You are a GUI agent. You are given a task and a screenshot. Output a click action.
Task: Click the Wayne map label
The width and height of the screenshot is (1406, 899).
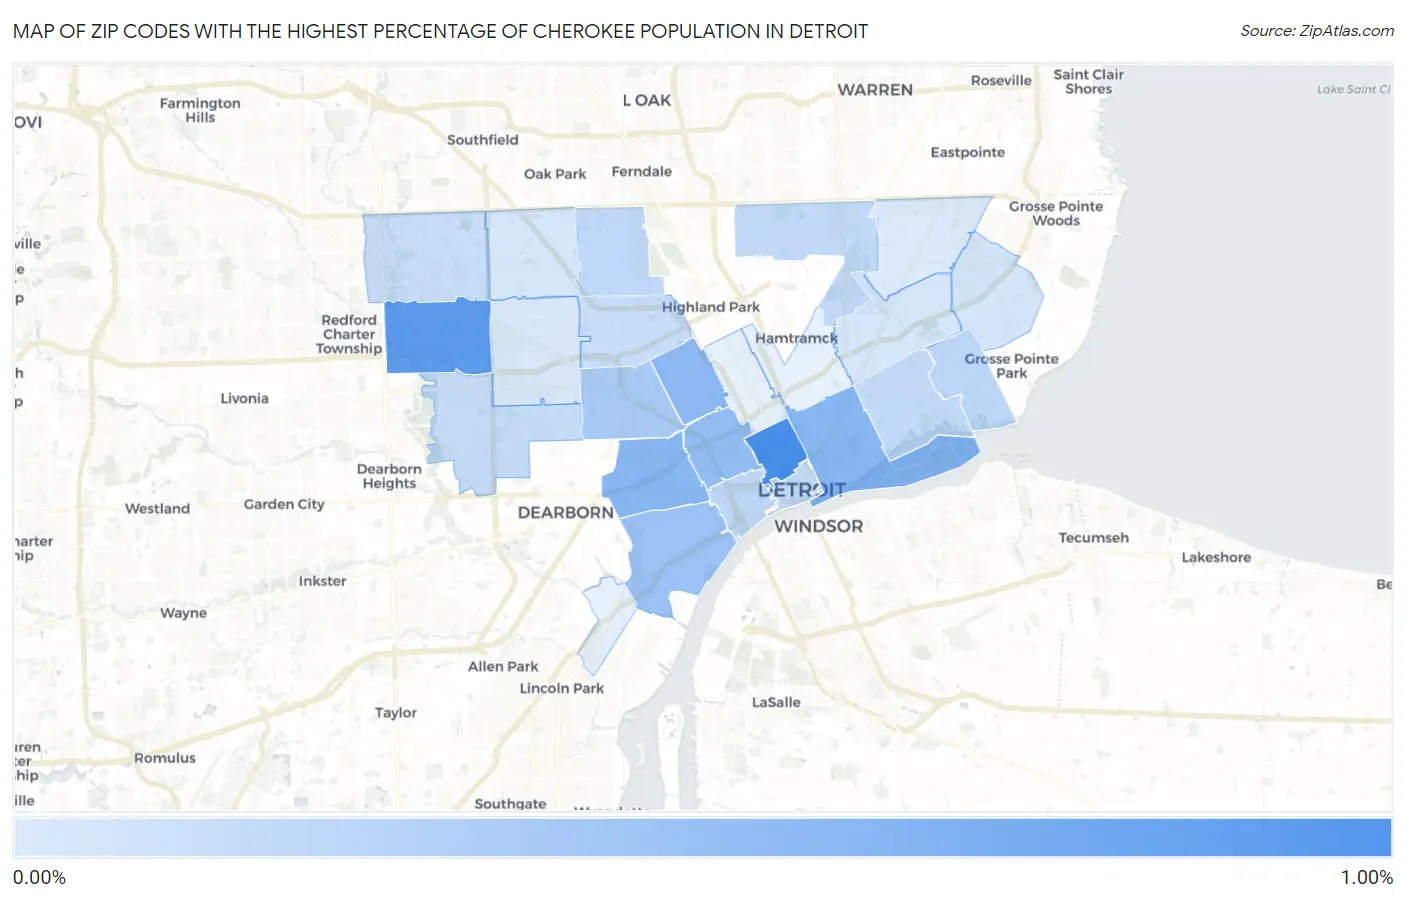[183, 613]
